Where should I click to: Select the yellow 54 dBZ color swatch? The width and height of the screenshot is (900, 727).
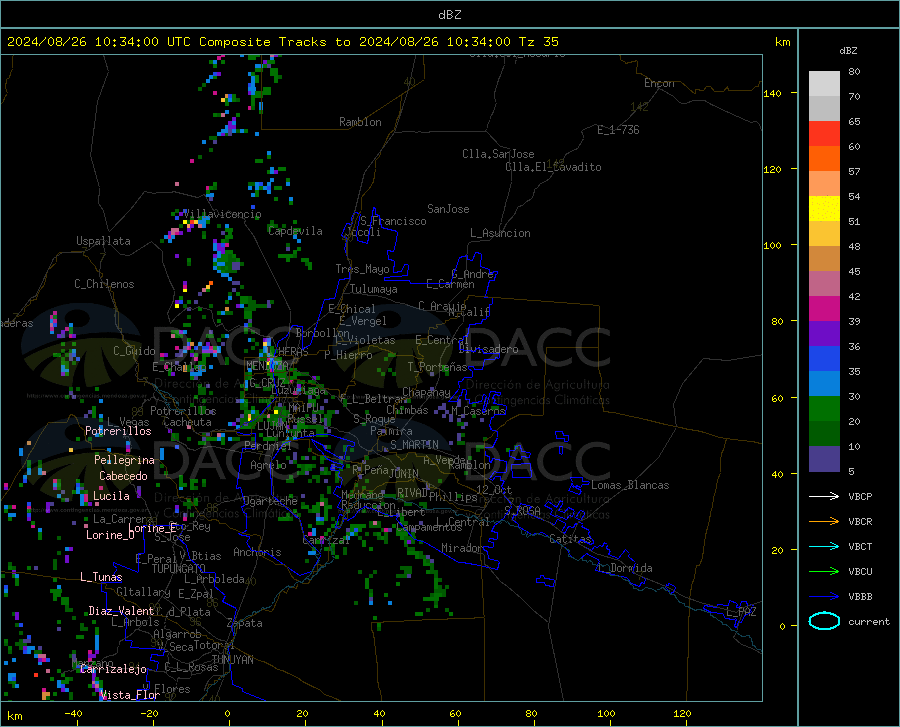click(824, 209)
